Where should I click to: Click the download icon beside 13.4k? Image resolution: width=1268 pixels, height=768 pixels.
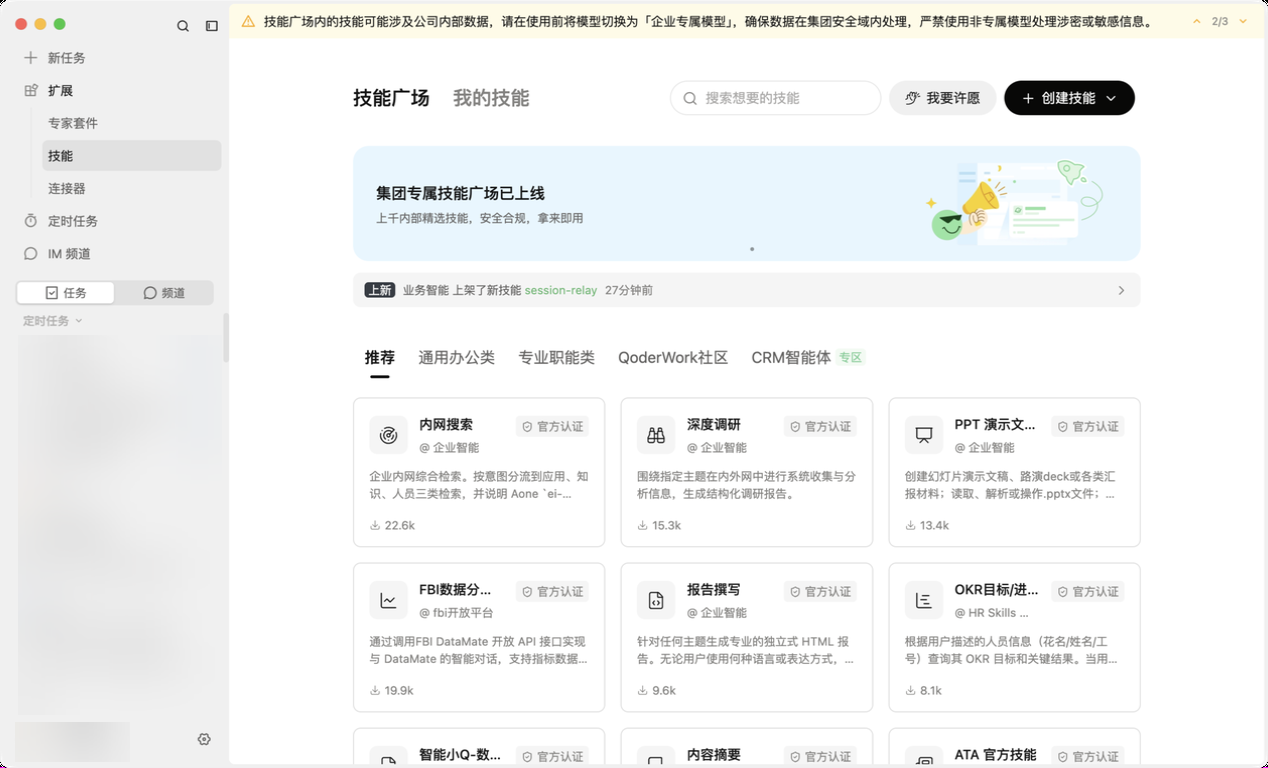[911, 525]
